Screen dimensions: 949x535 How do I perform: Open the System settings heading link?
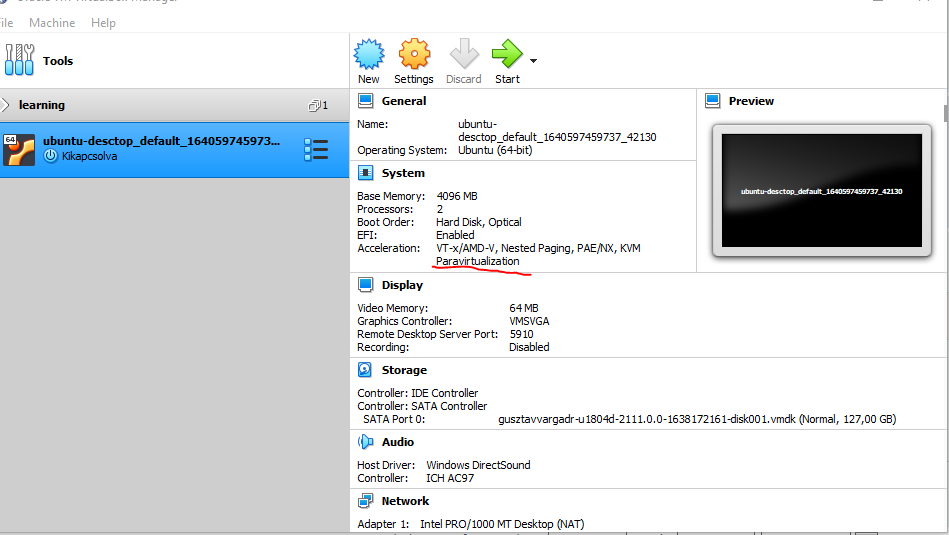pos(403,173)
